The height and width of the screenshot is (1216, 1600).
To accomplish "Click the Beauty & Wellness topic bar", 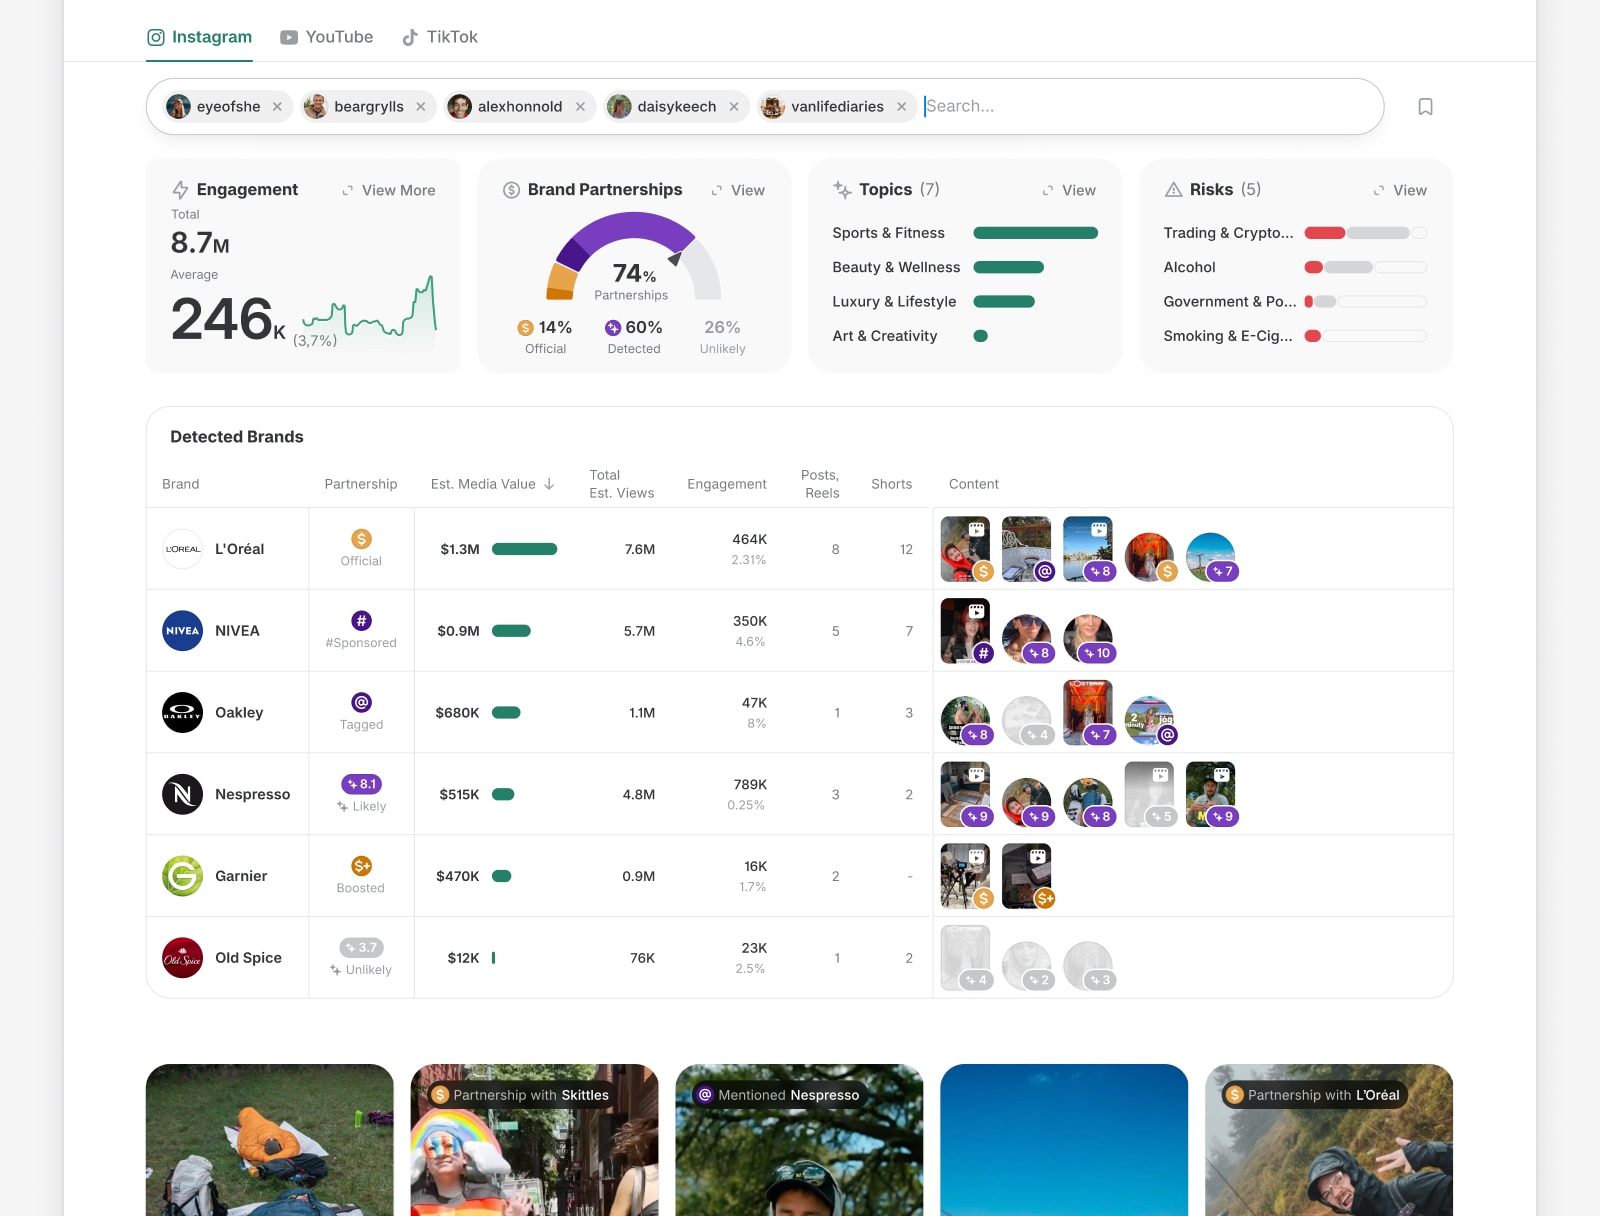I will point(1008,267).
